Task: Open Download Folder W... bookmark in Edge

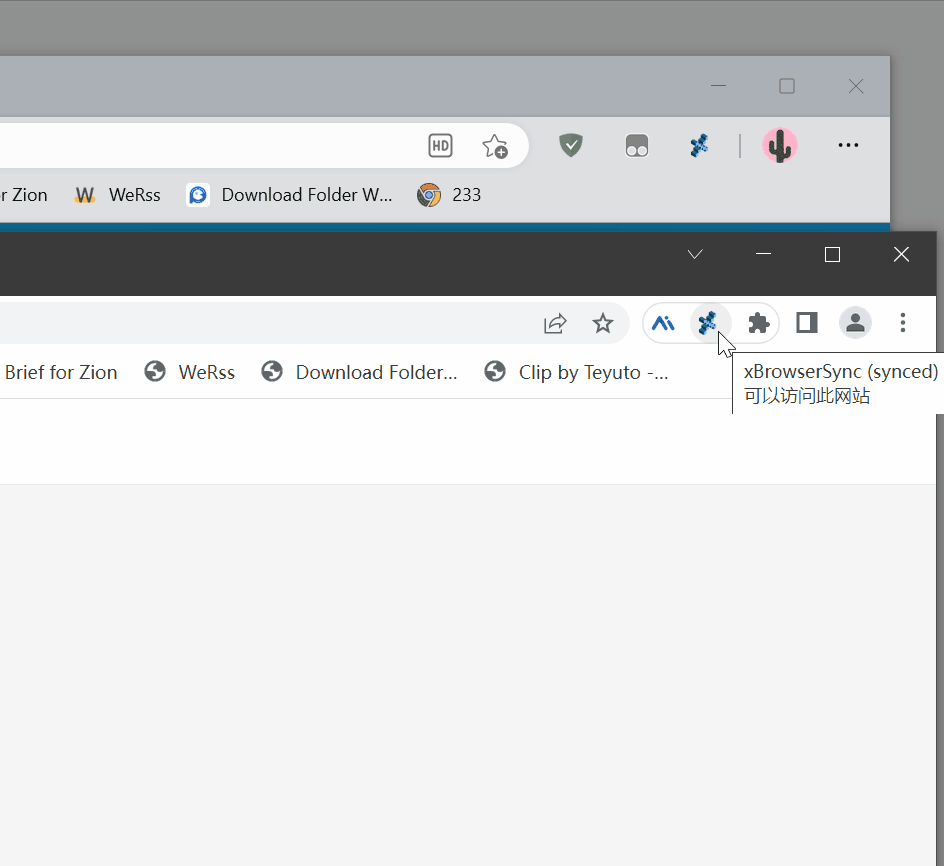Action: point(290,195)
